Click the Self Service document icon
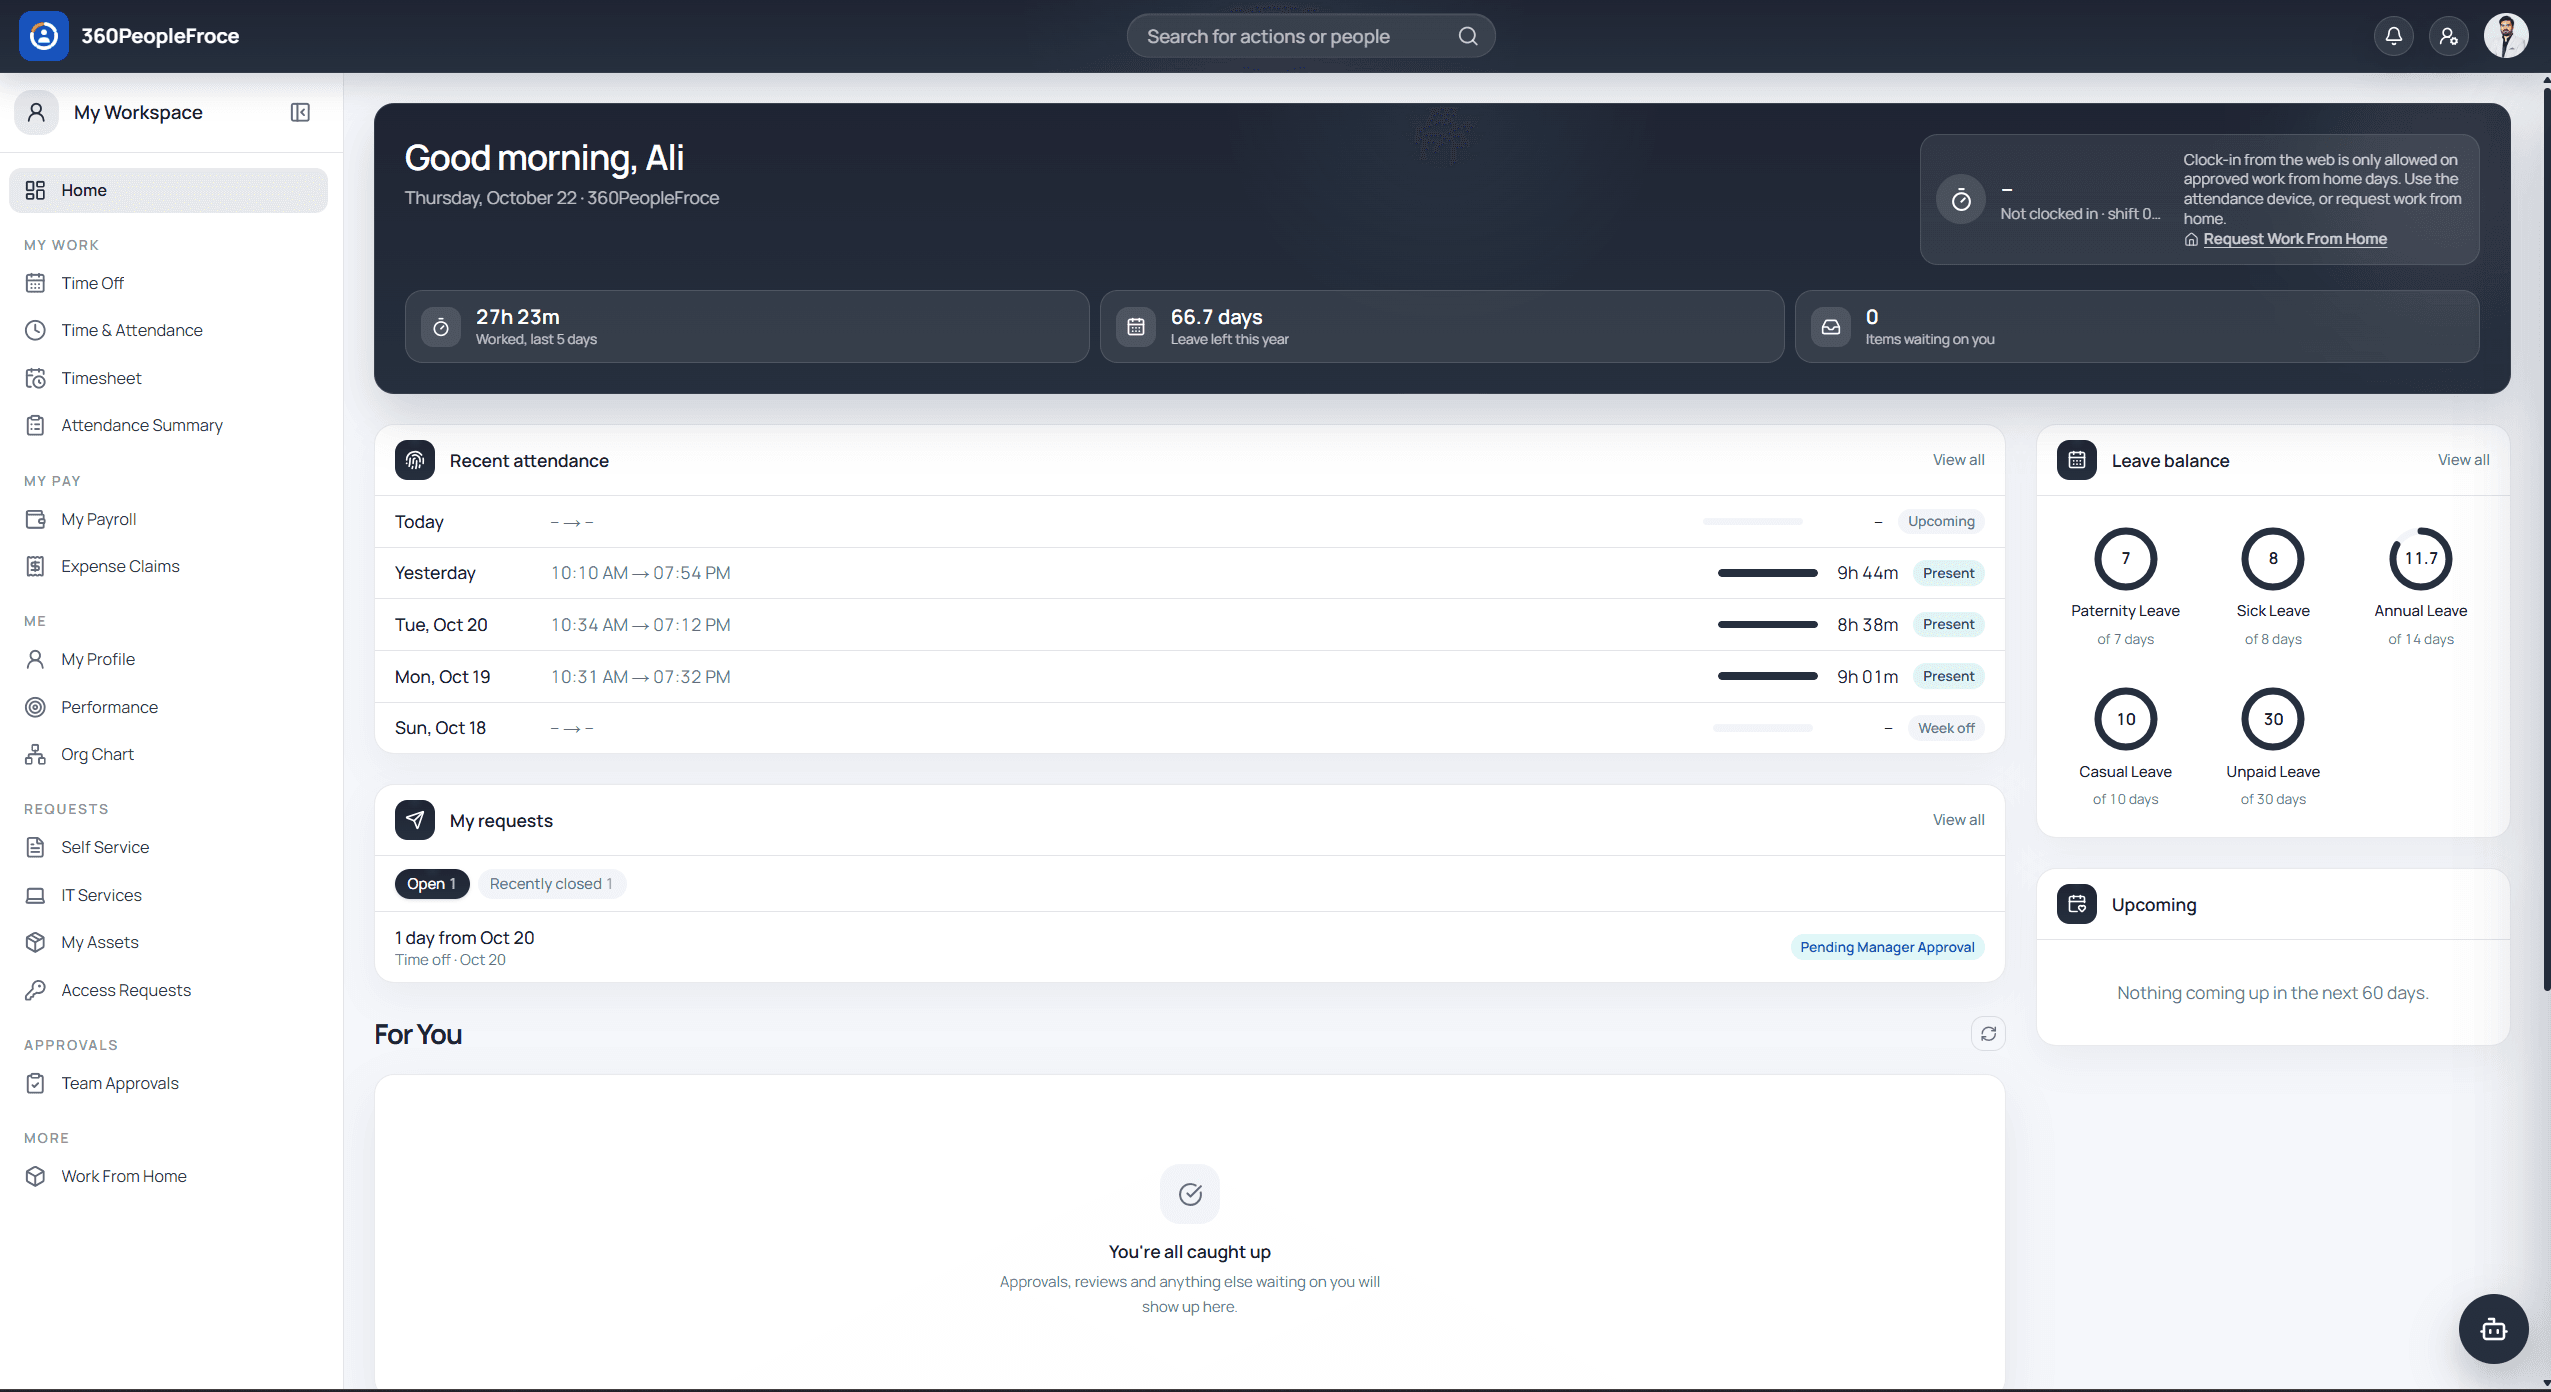Screen dimensions: 2551x1392 [x=35, y=847]
